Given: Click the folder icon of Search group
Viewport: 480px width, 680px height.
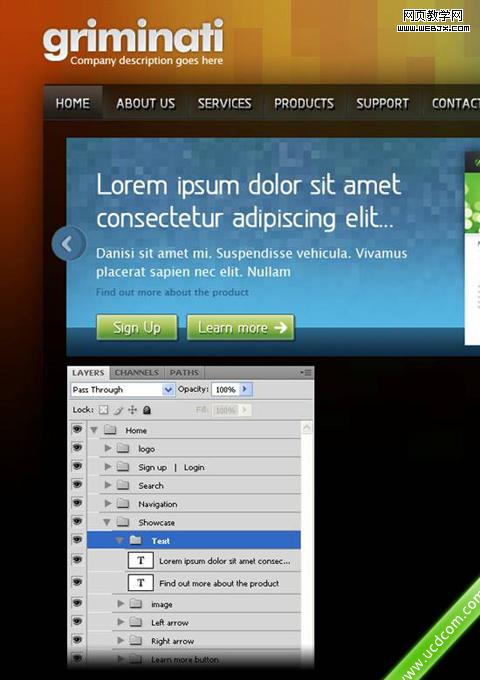Looking at the screenshot, I should 123,485.
